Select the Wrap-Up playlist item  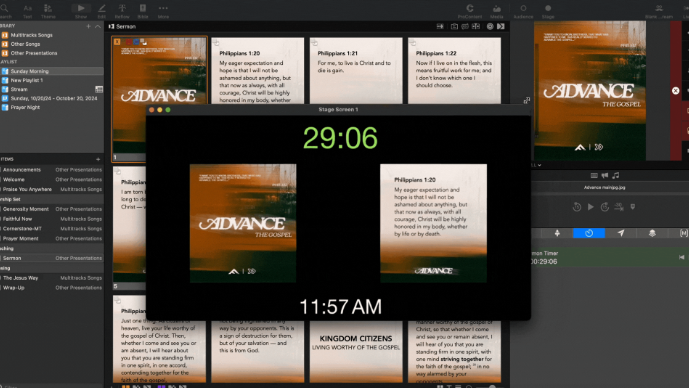tap(52, 287)
